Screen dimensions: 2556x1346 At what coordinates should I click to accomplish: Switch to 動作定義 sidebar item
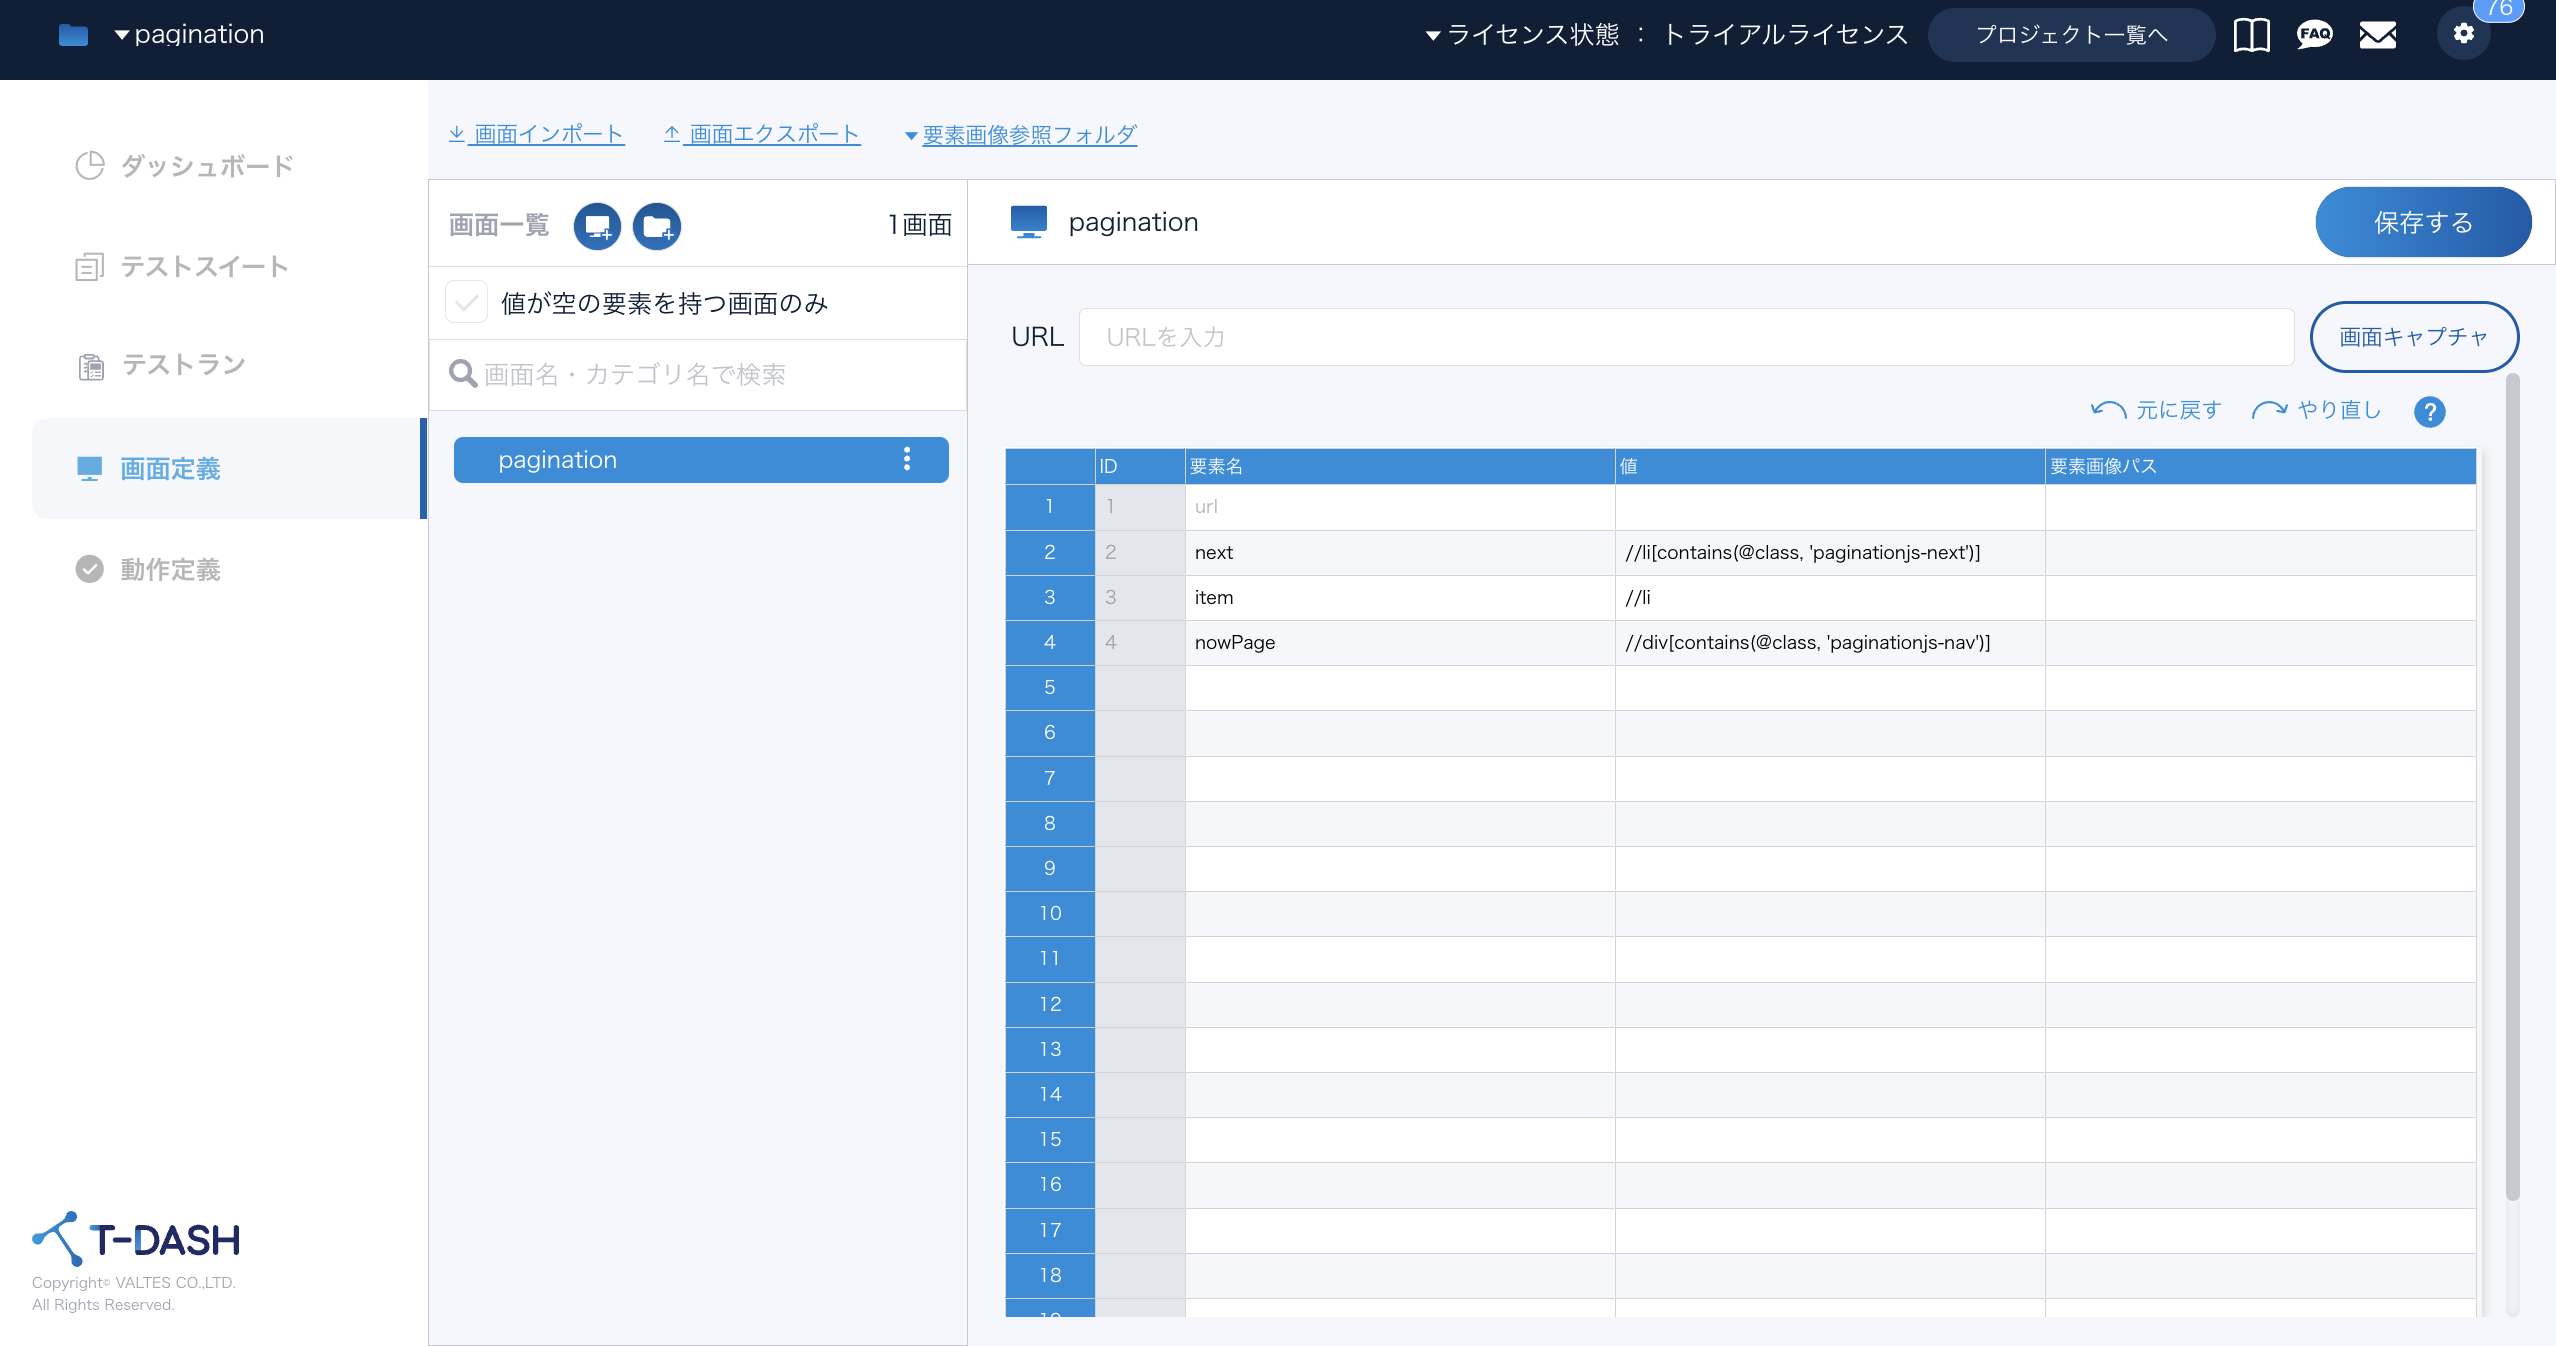click(x=170, y=569)
